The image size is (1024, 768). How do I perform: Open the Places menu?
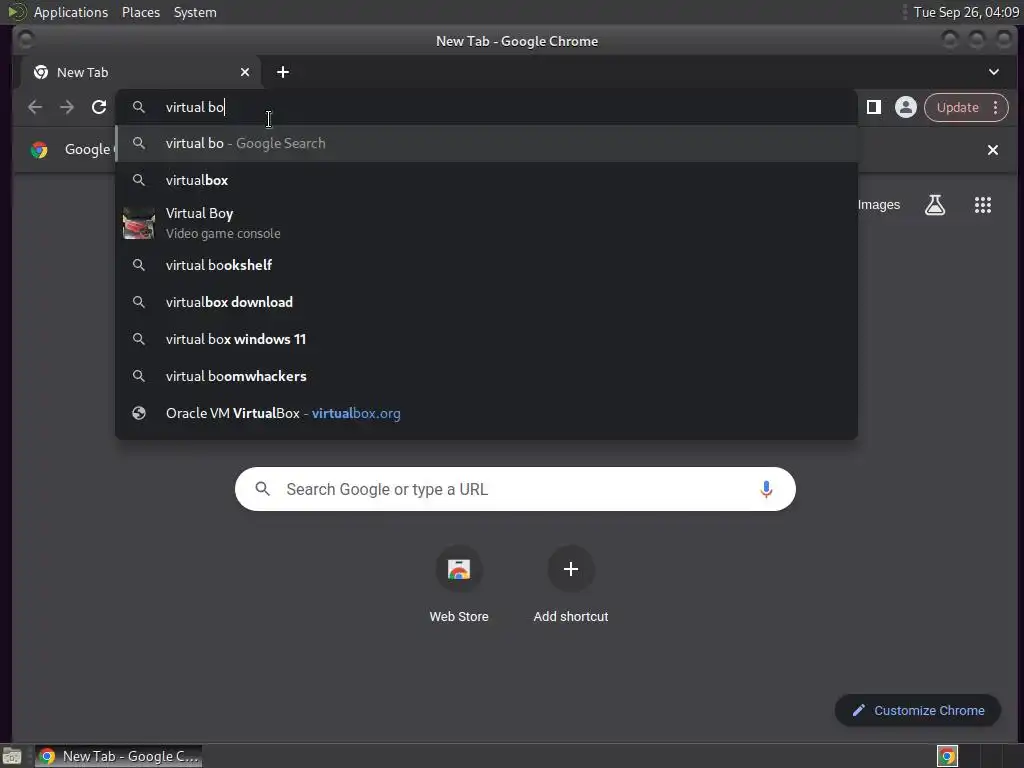coord(140,12)
